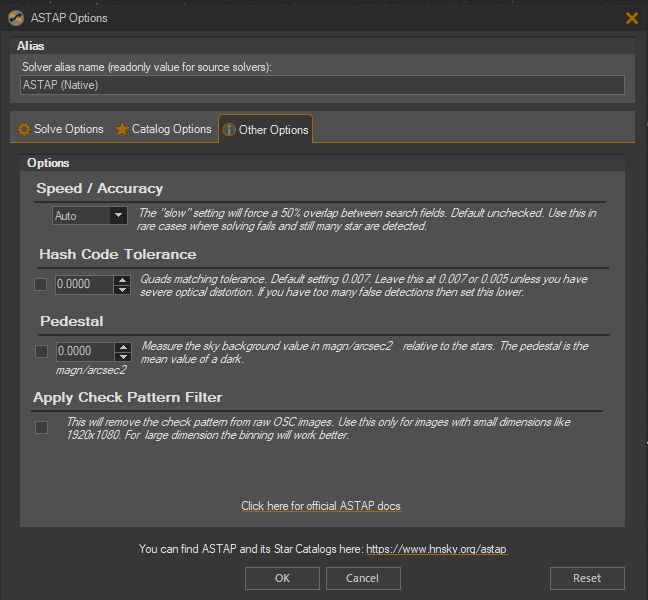Open the Catalog Options tab
The image size is (648, 600).
coord(163,129)
